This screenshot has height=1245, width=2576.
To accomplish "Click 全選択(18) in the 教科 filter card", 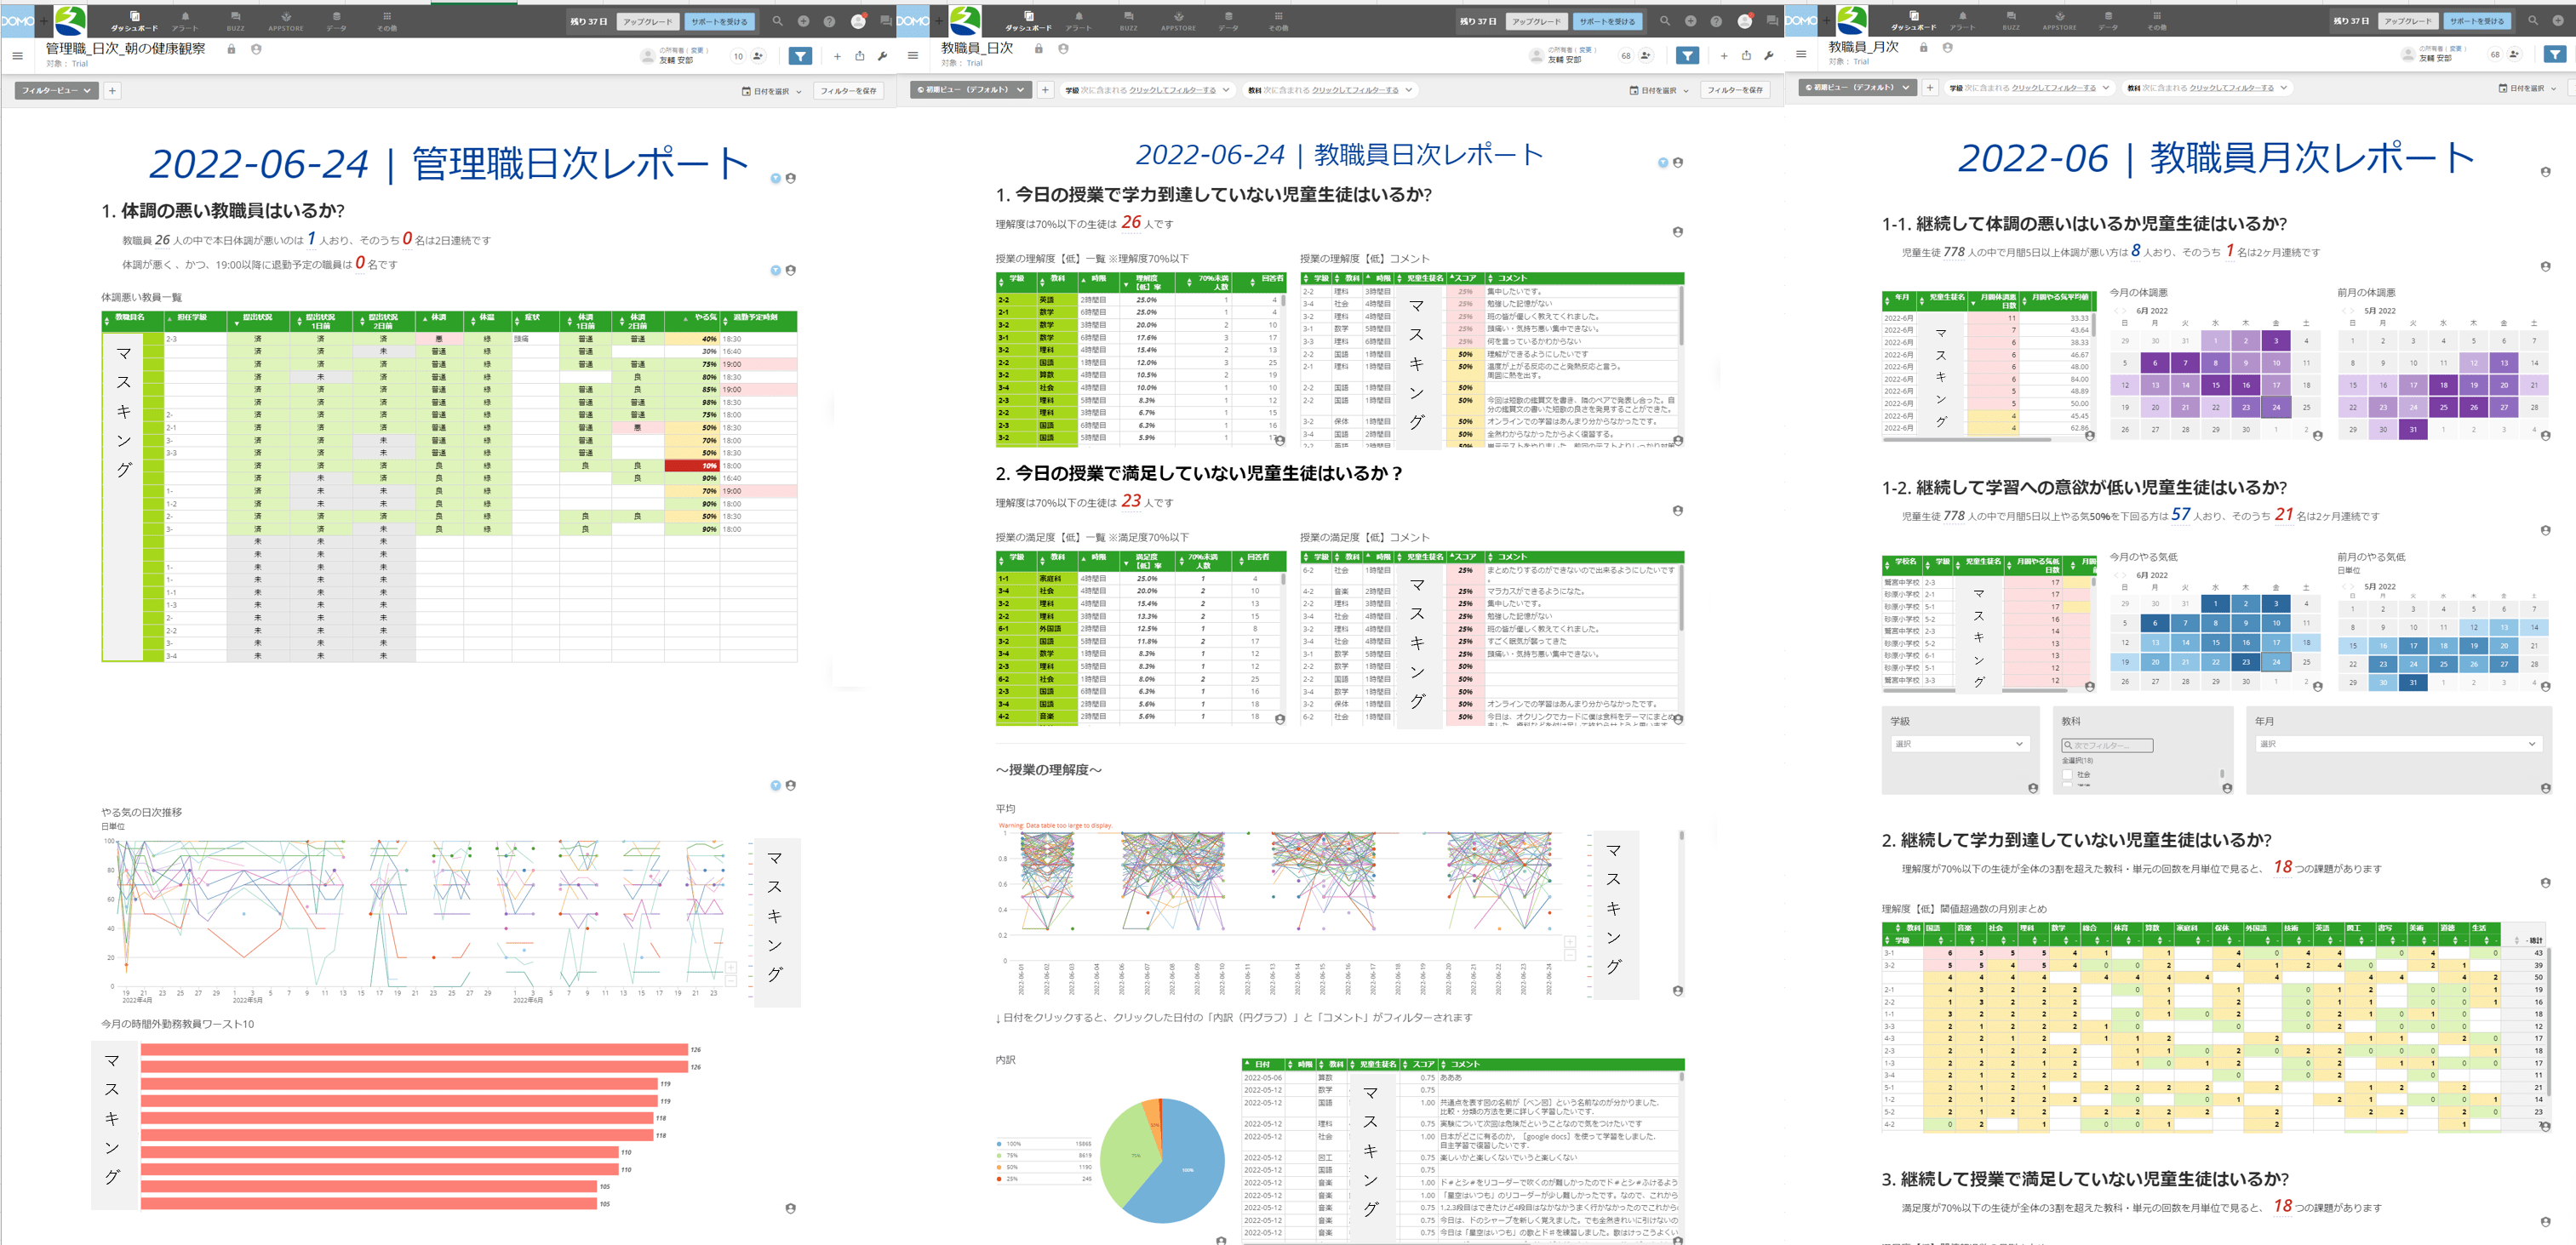I will pyautogui.click(x=2076, y=761).
